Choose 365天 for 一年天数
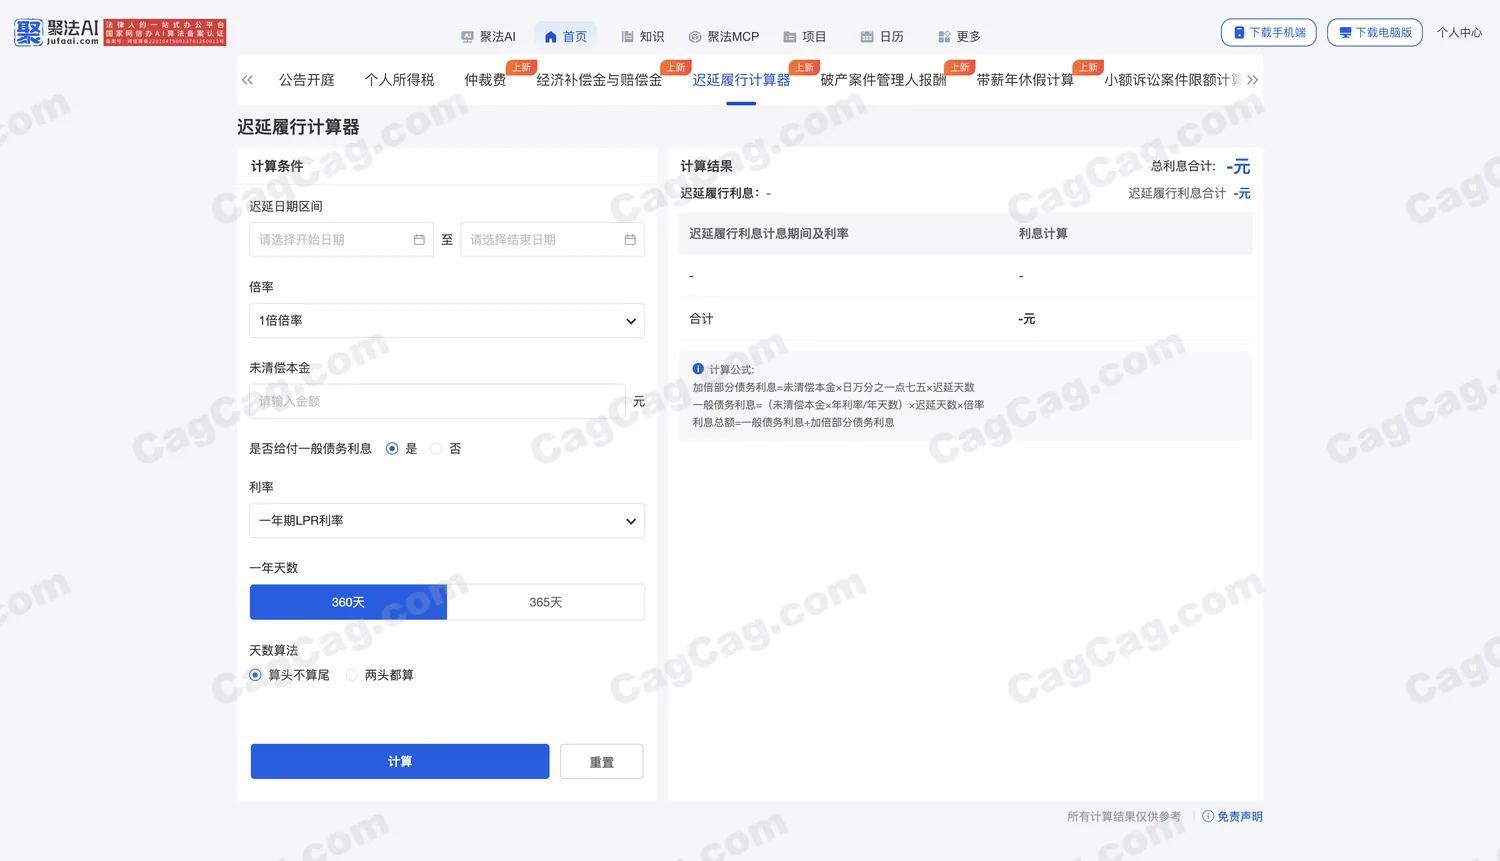Screen dimensions: 1500x861 [x=546, y=602]
